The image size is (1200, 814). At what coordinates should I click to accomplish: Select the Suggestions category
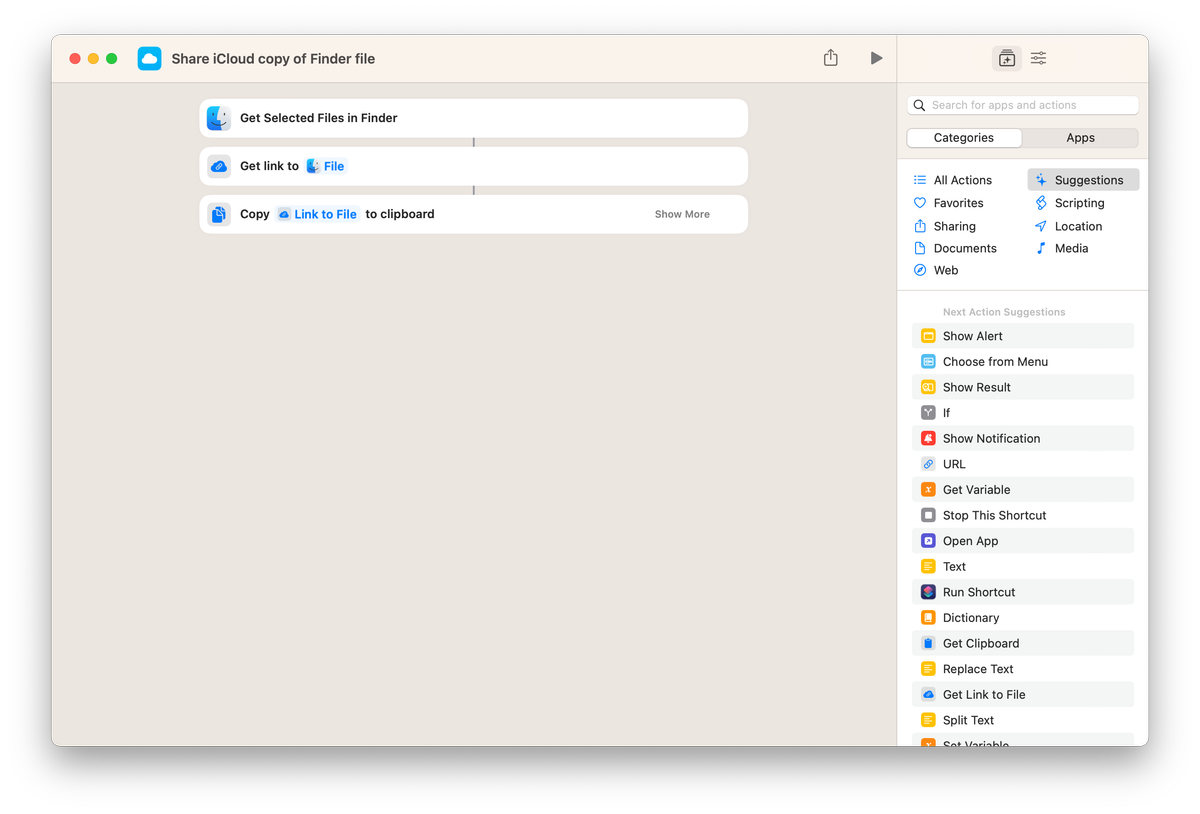tap(1083, 180)
